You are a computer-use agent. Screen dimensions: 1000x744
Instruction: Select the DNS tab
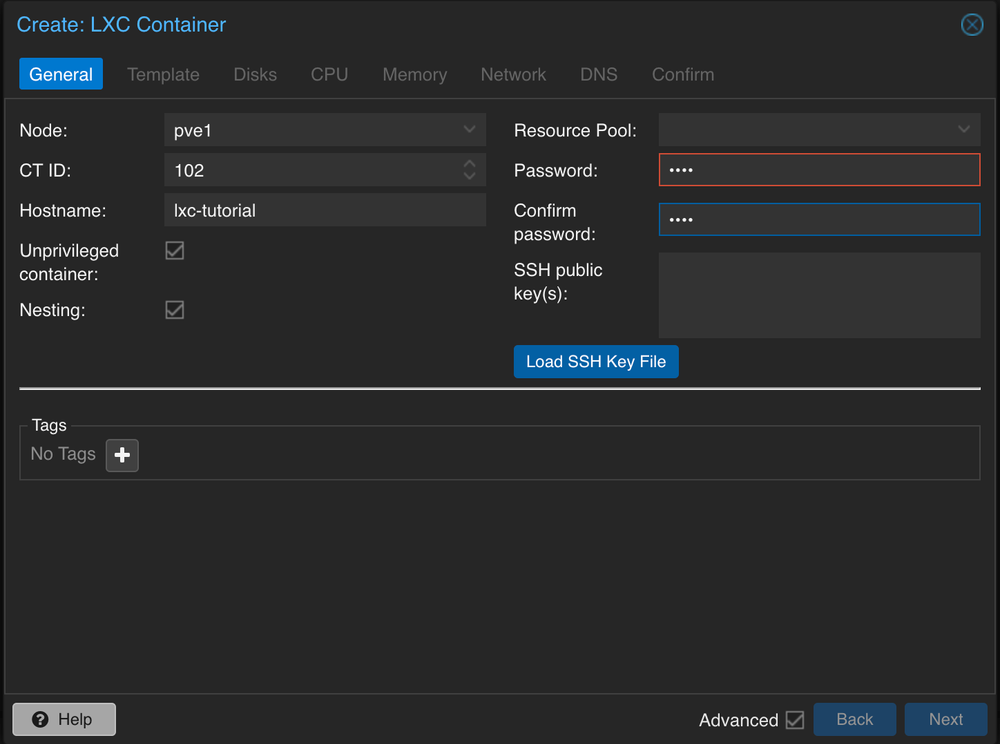(599, 74)
